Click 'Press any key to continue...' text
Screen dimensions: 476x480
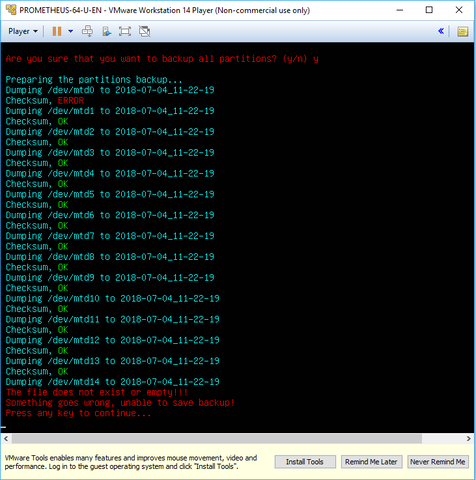(78, 413)
